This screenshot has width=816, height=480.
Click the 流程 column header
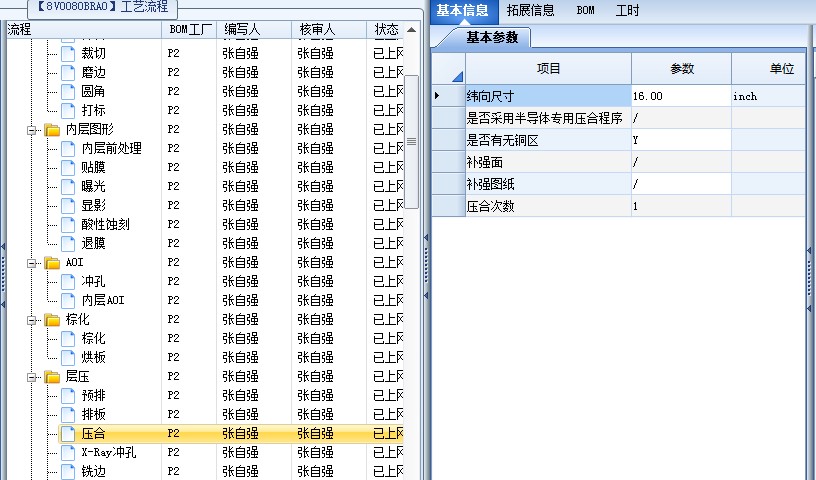point(84,30)
